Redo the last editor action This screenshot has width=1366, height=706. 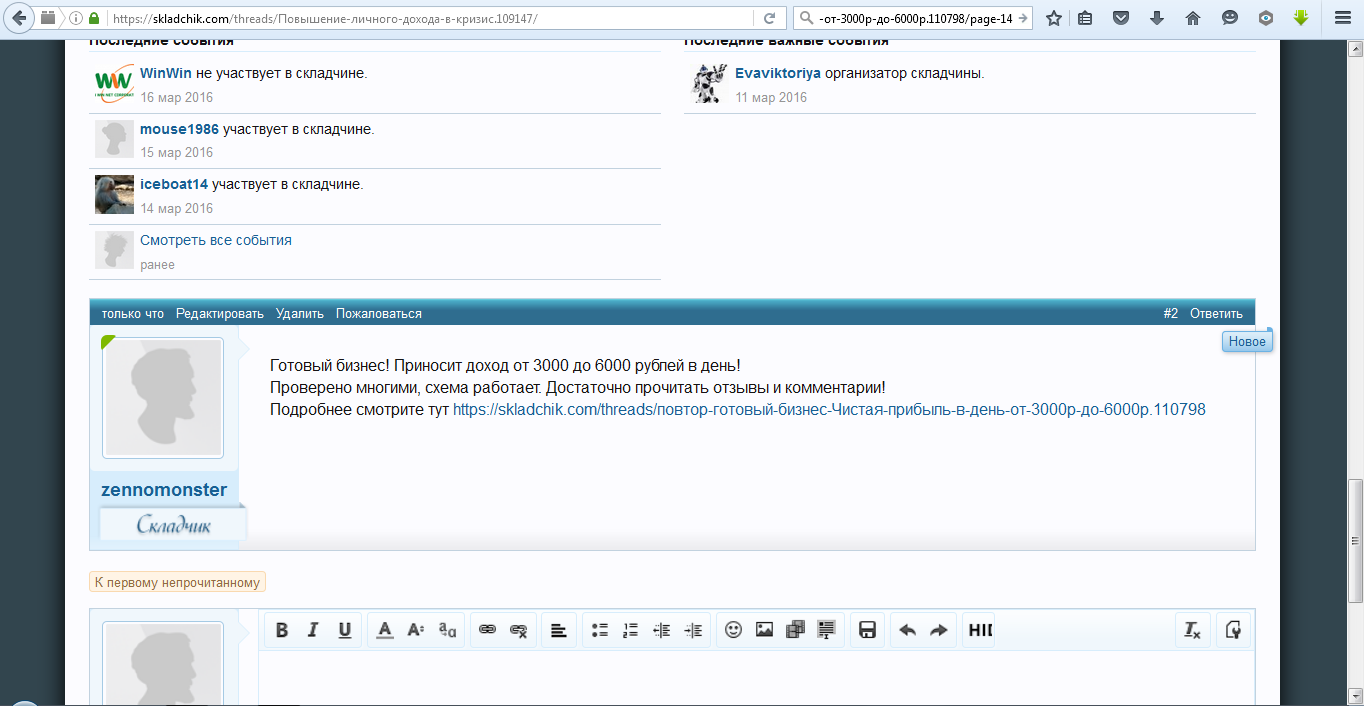pyautogui.click(x=938, y=630)
